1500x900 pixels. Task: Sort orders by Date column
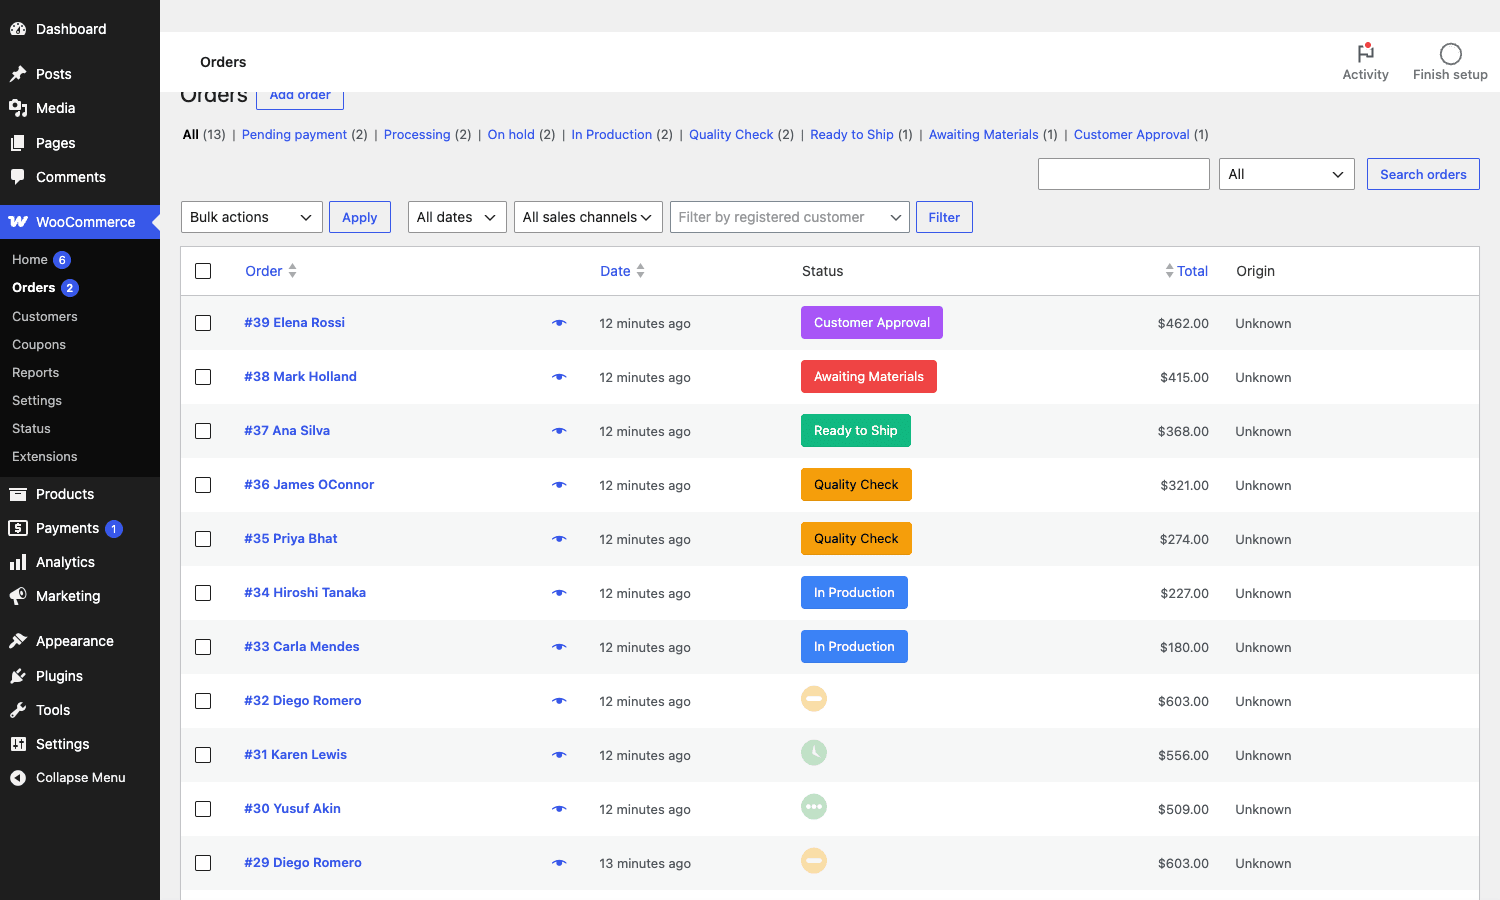[x=622, y=271]
